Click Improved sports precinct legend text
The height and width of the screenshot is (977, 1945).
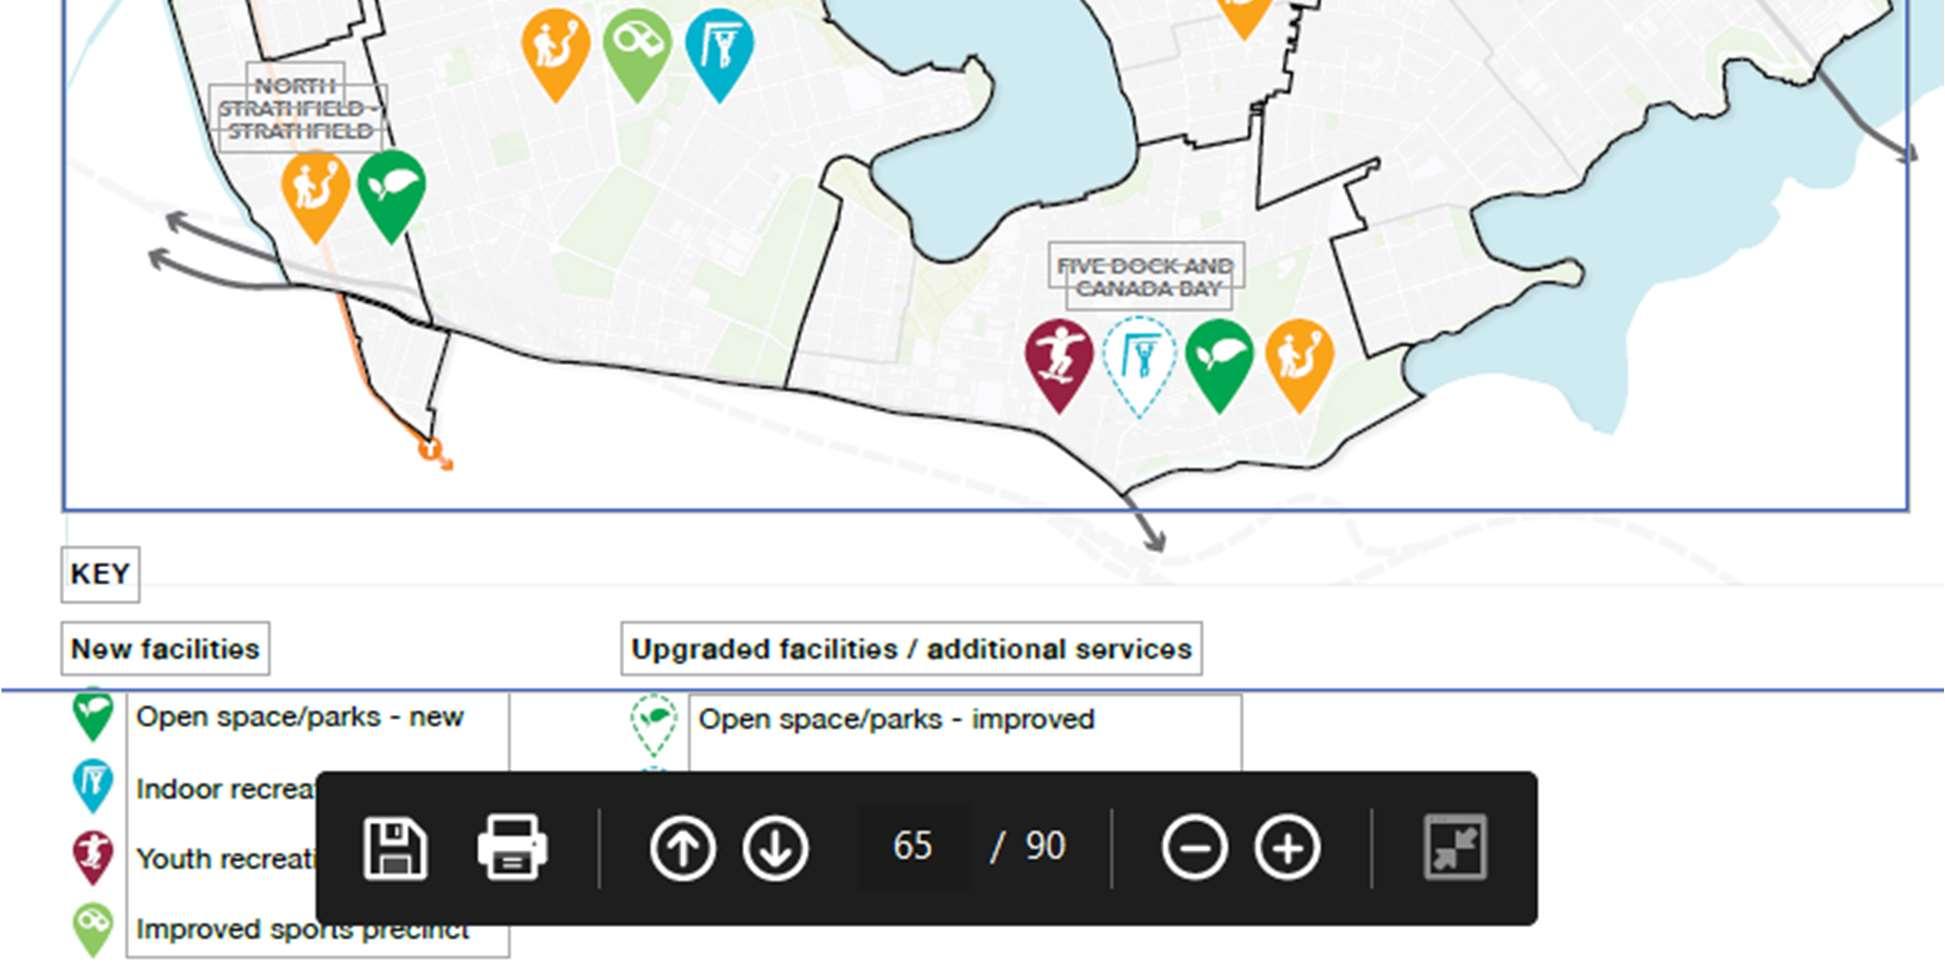(x=302, y=929)
